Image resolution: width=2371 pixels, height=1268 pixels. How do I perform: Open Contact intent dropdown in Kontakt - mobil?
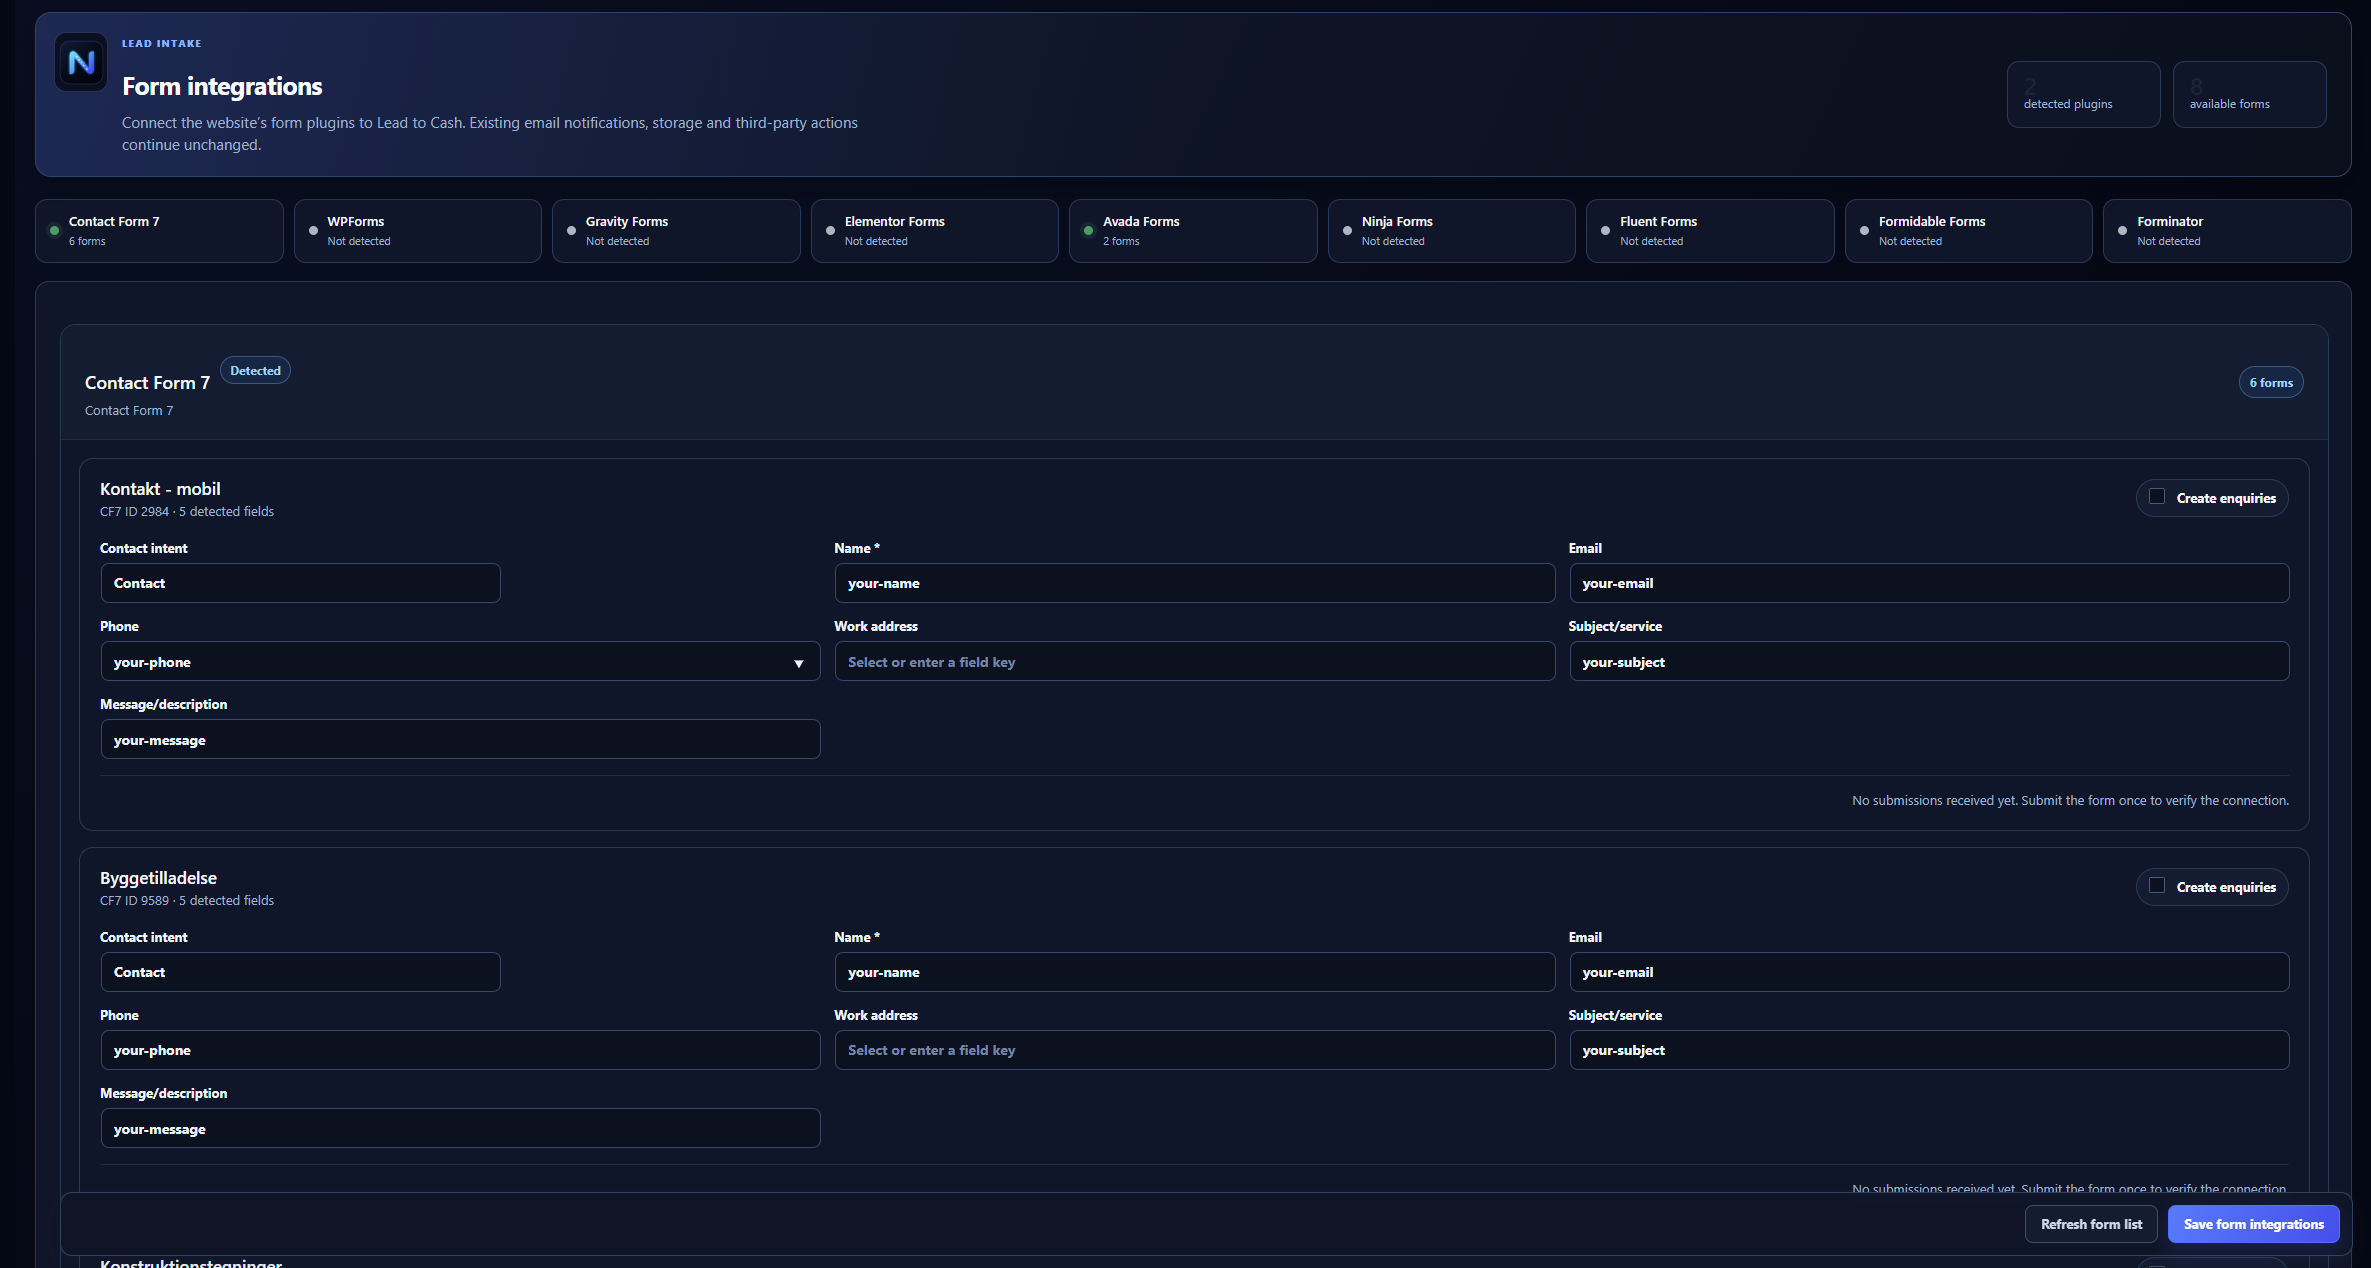pyautogui.click(x=300, y=583)
